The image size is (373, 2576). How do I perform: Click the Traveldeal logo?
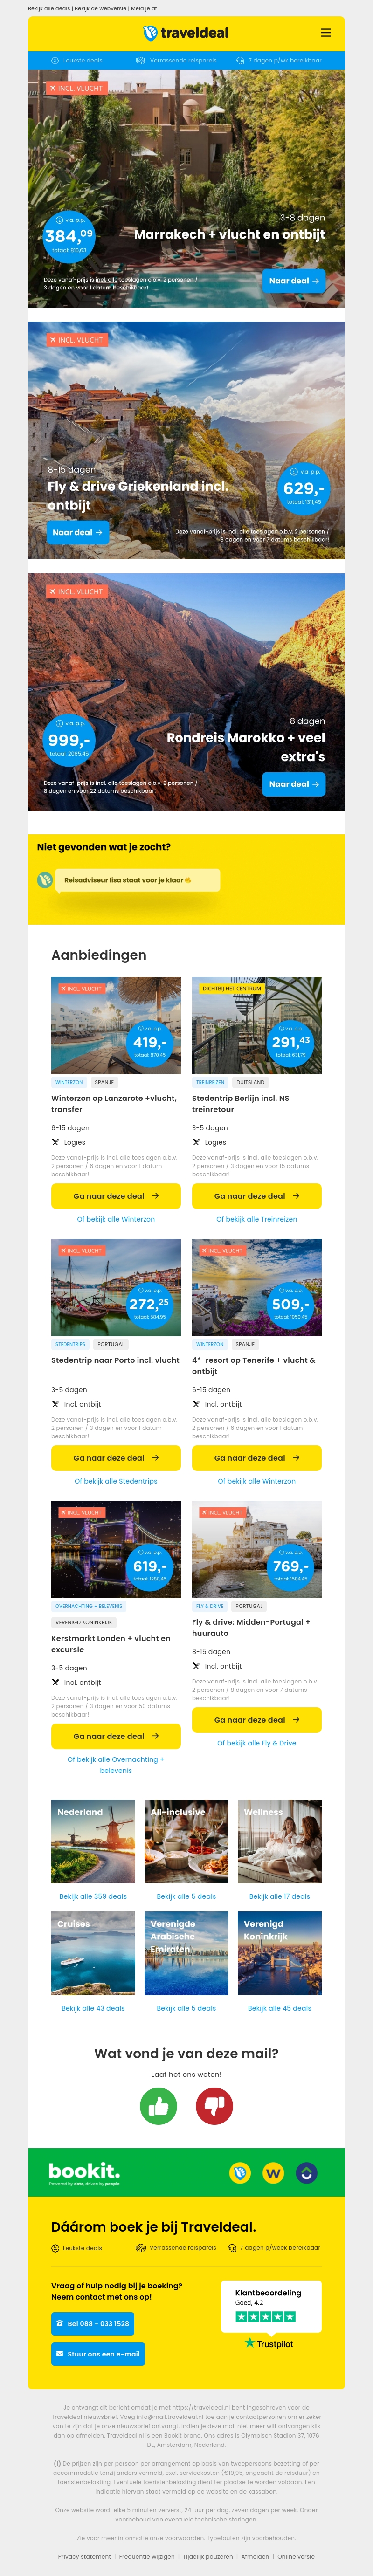point(186,33)
